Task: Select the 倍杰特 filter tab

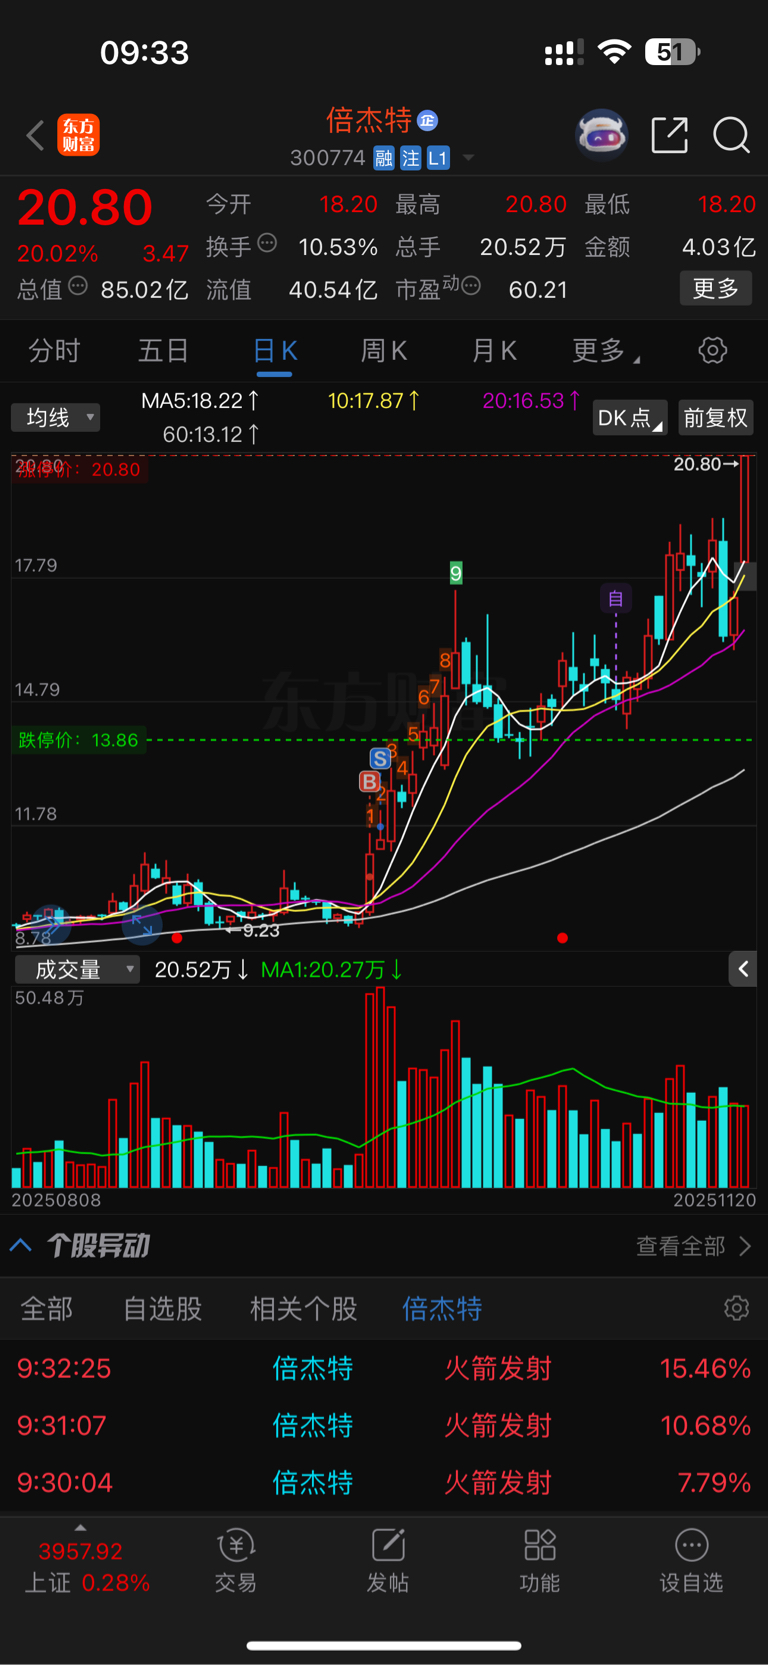Action: [x=442, y=1309]
